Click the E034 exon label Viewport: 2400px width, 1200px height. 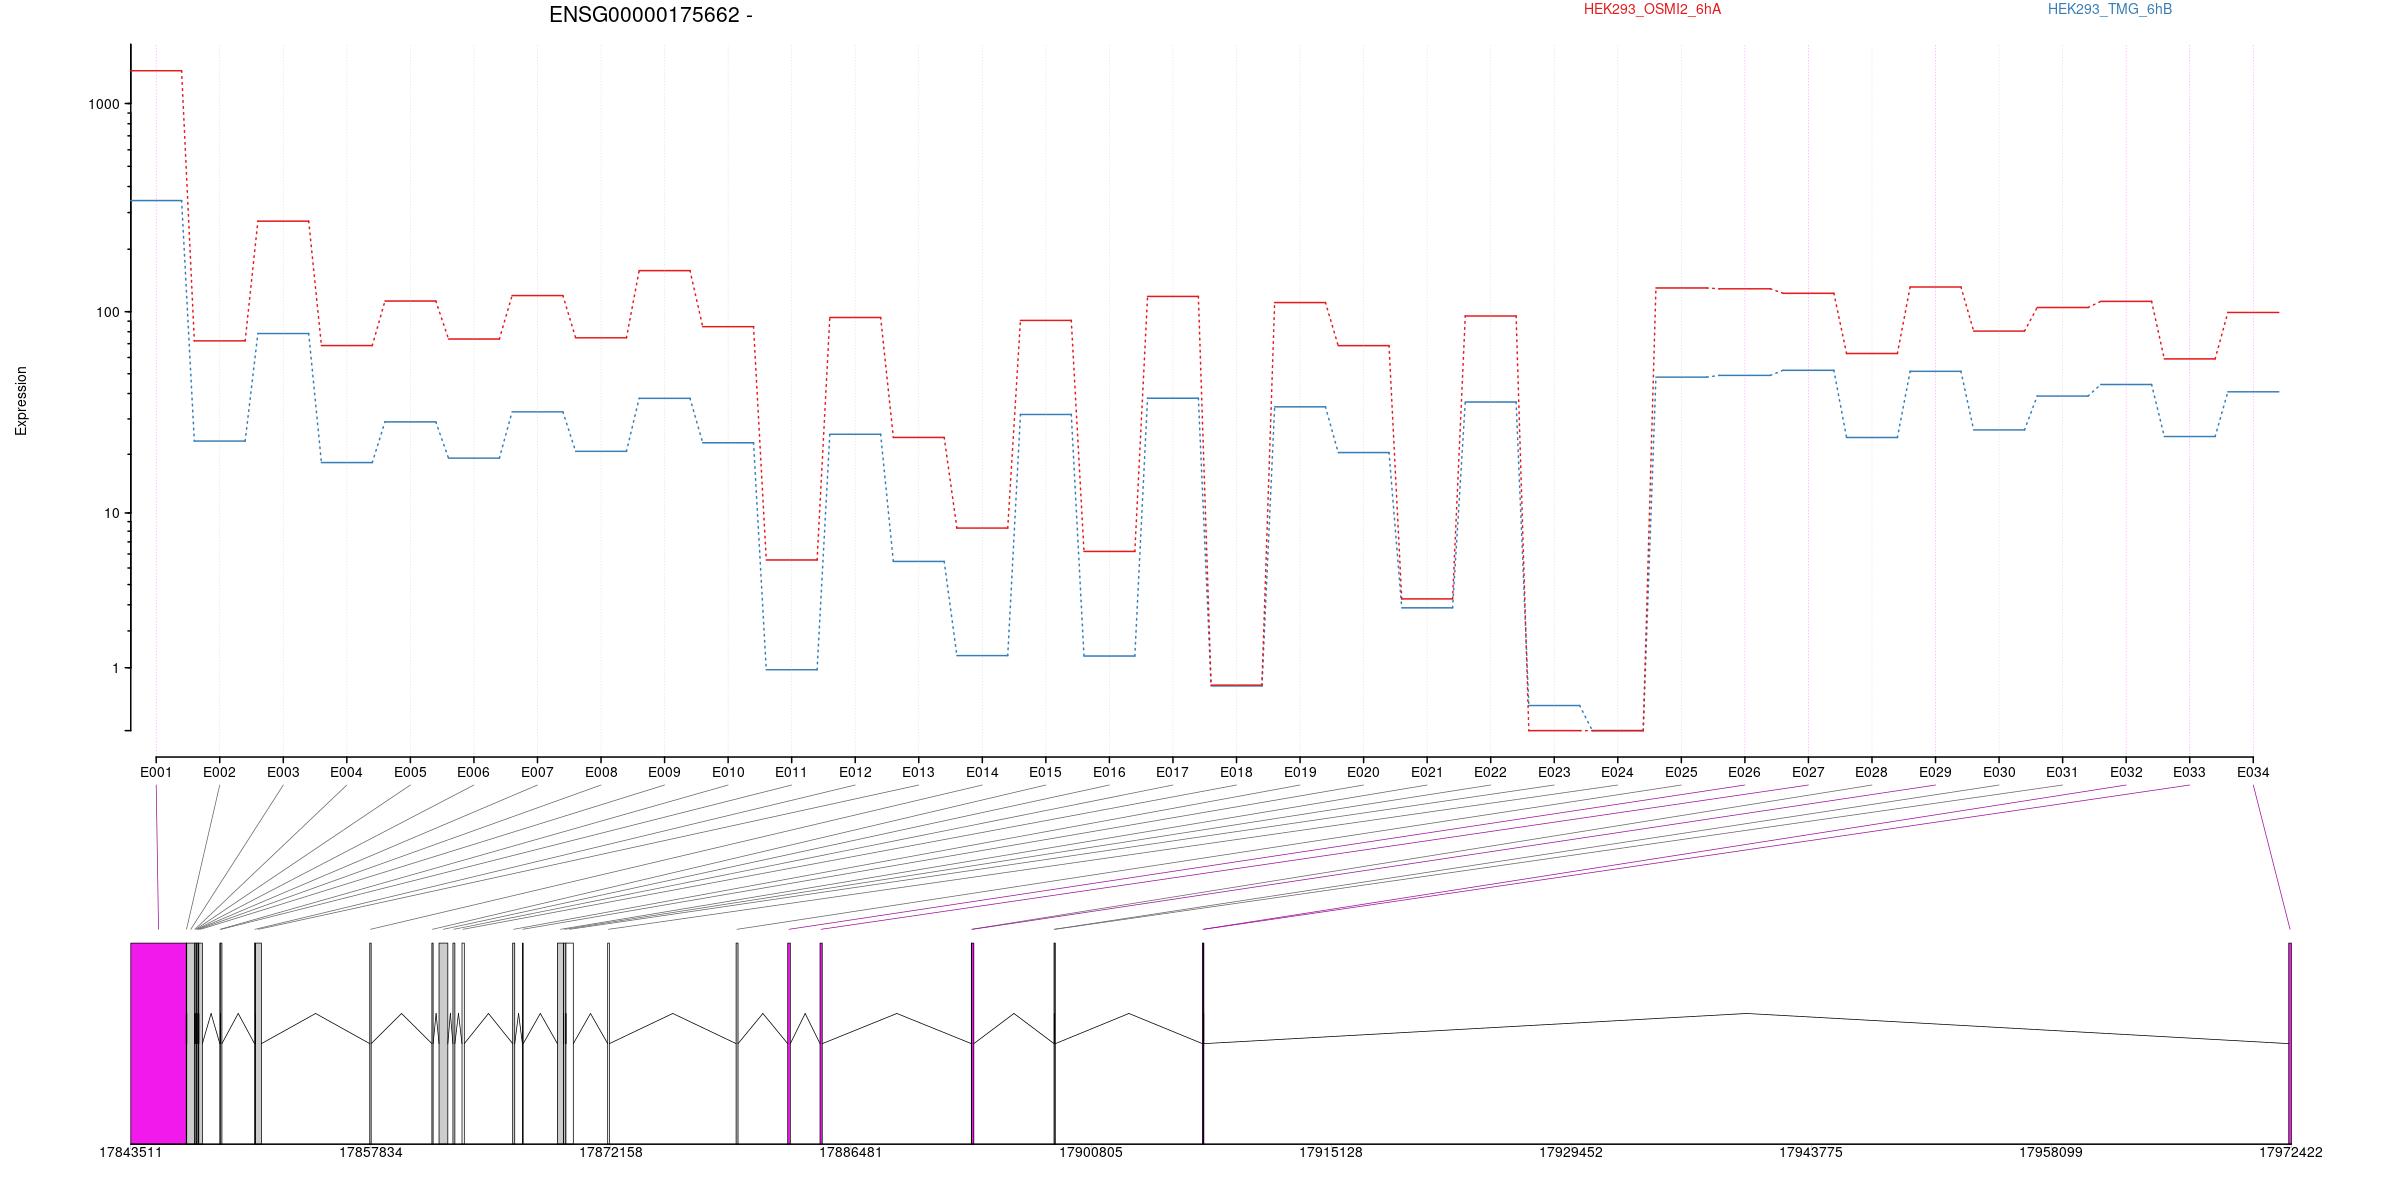coord(2253,772)
